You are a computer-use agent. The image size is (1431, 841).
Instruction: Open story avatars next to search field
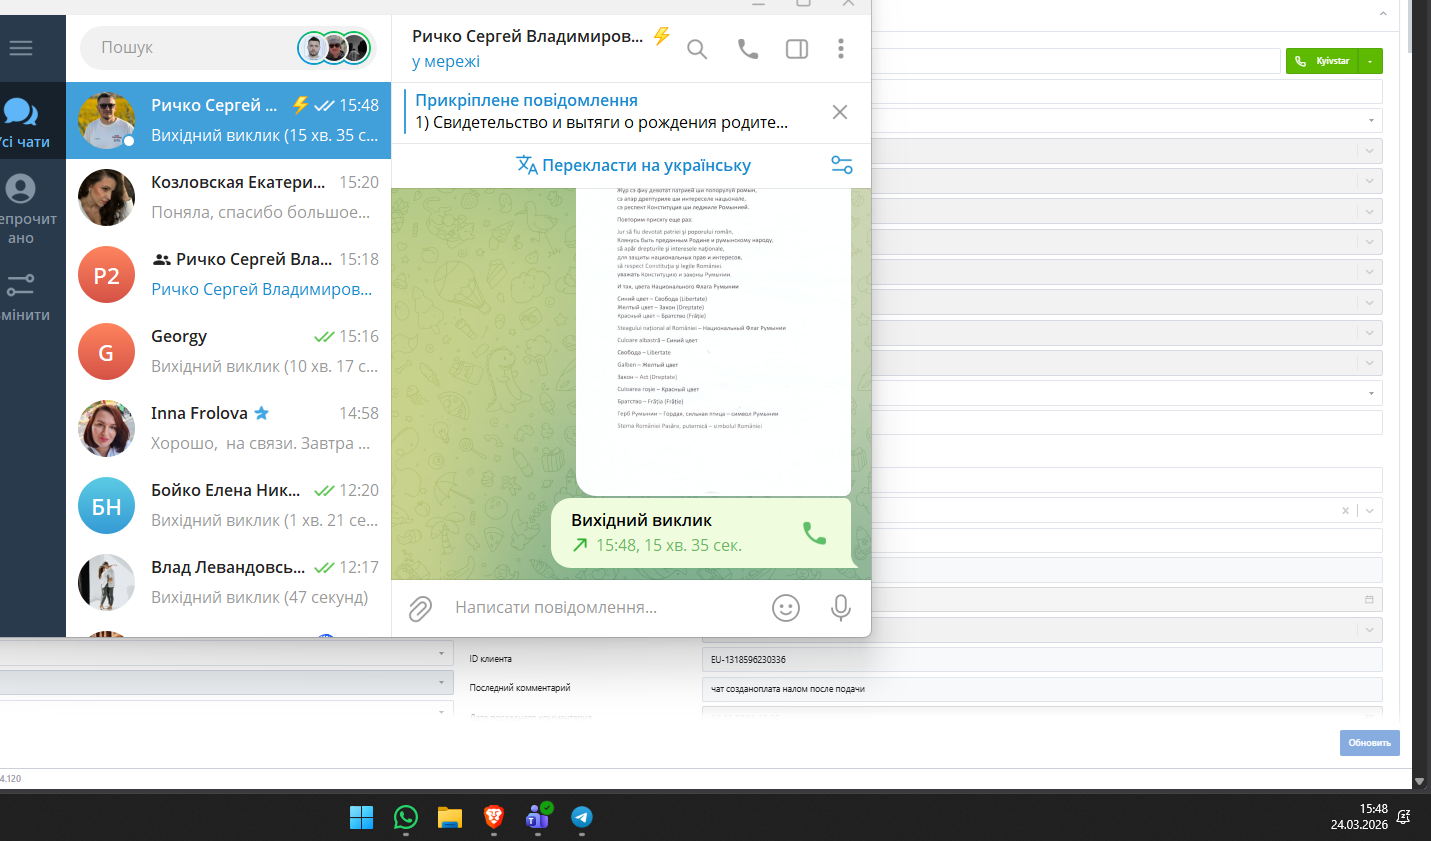pos(334,47)
